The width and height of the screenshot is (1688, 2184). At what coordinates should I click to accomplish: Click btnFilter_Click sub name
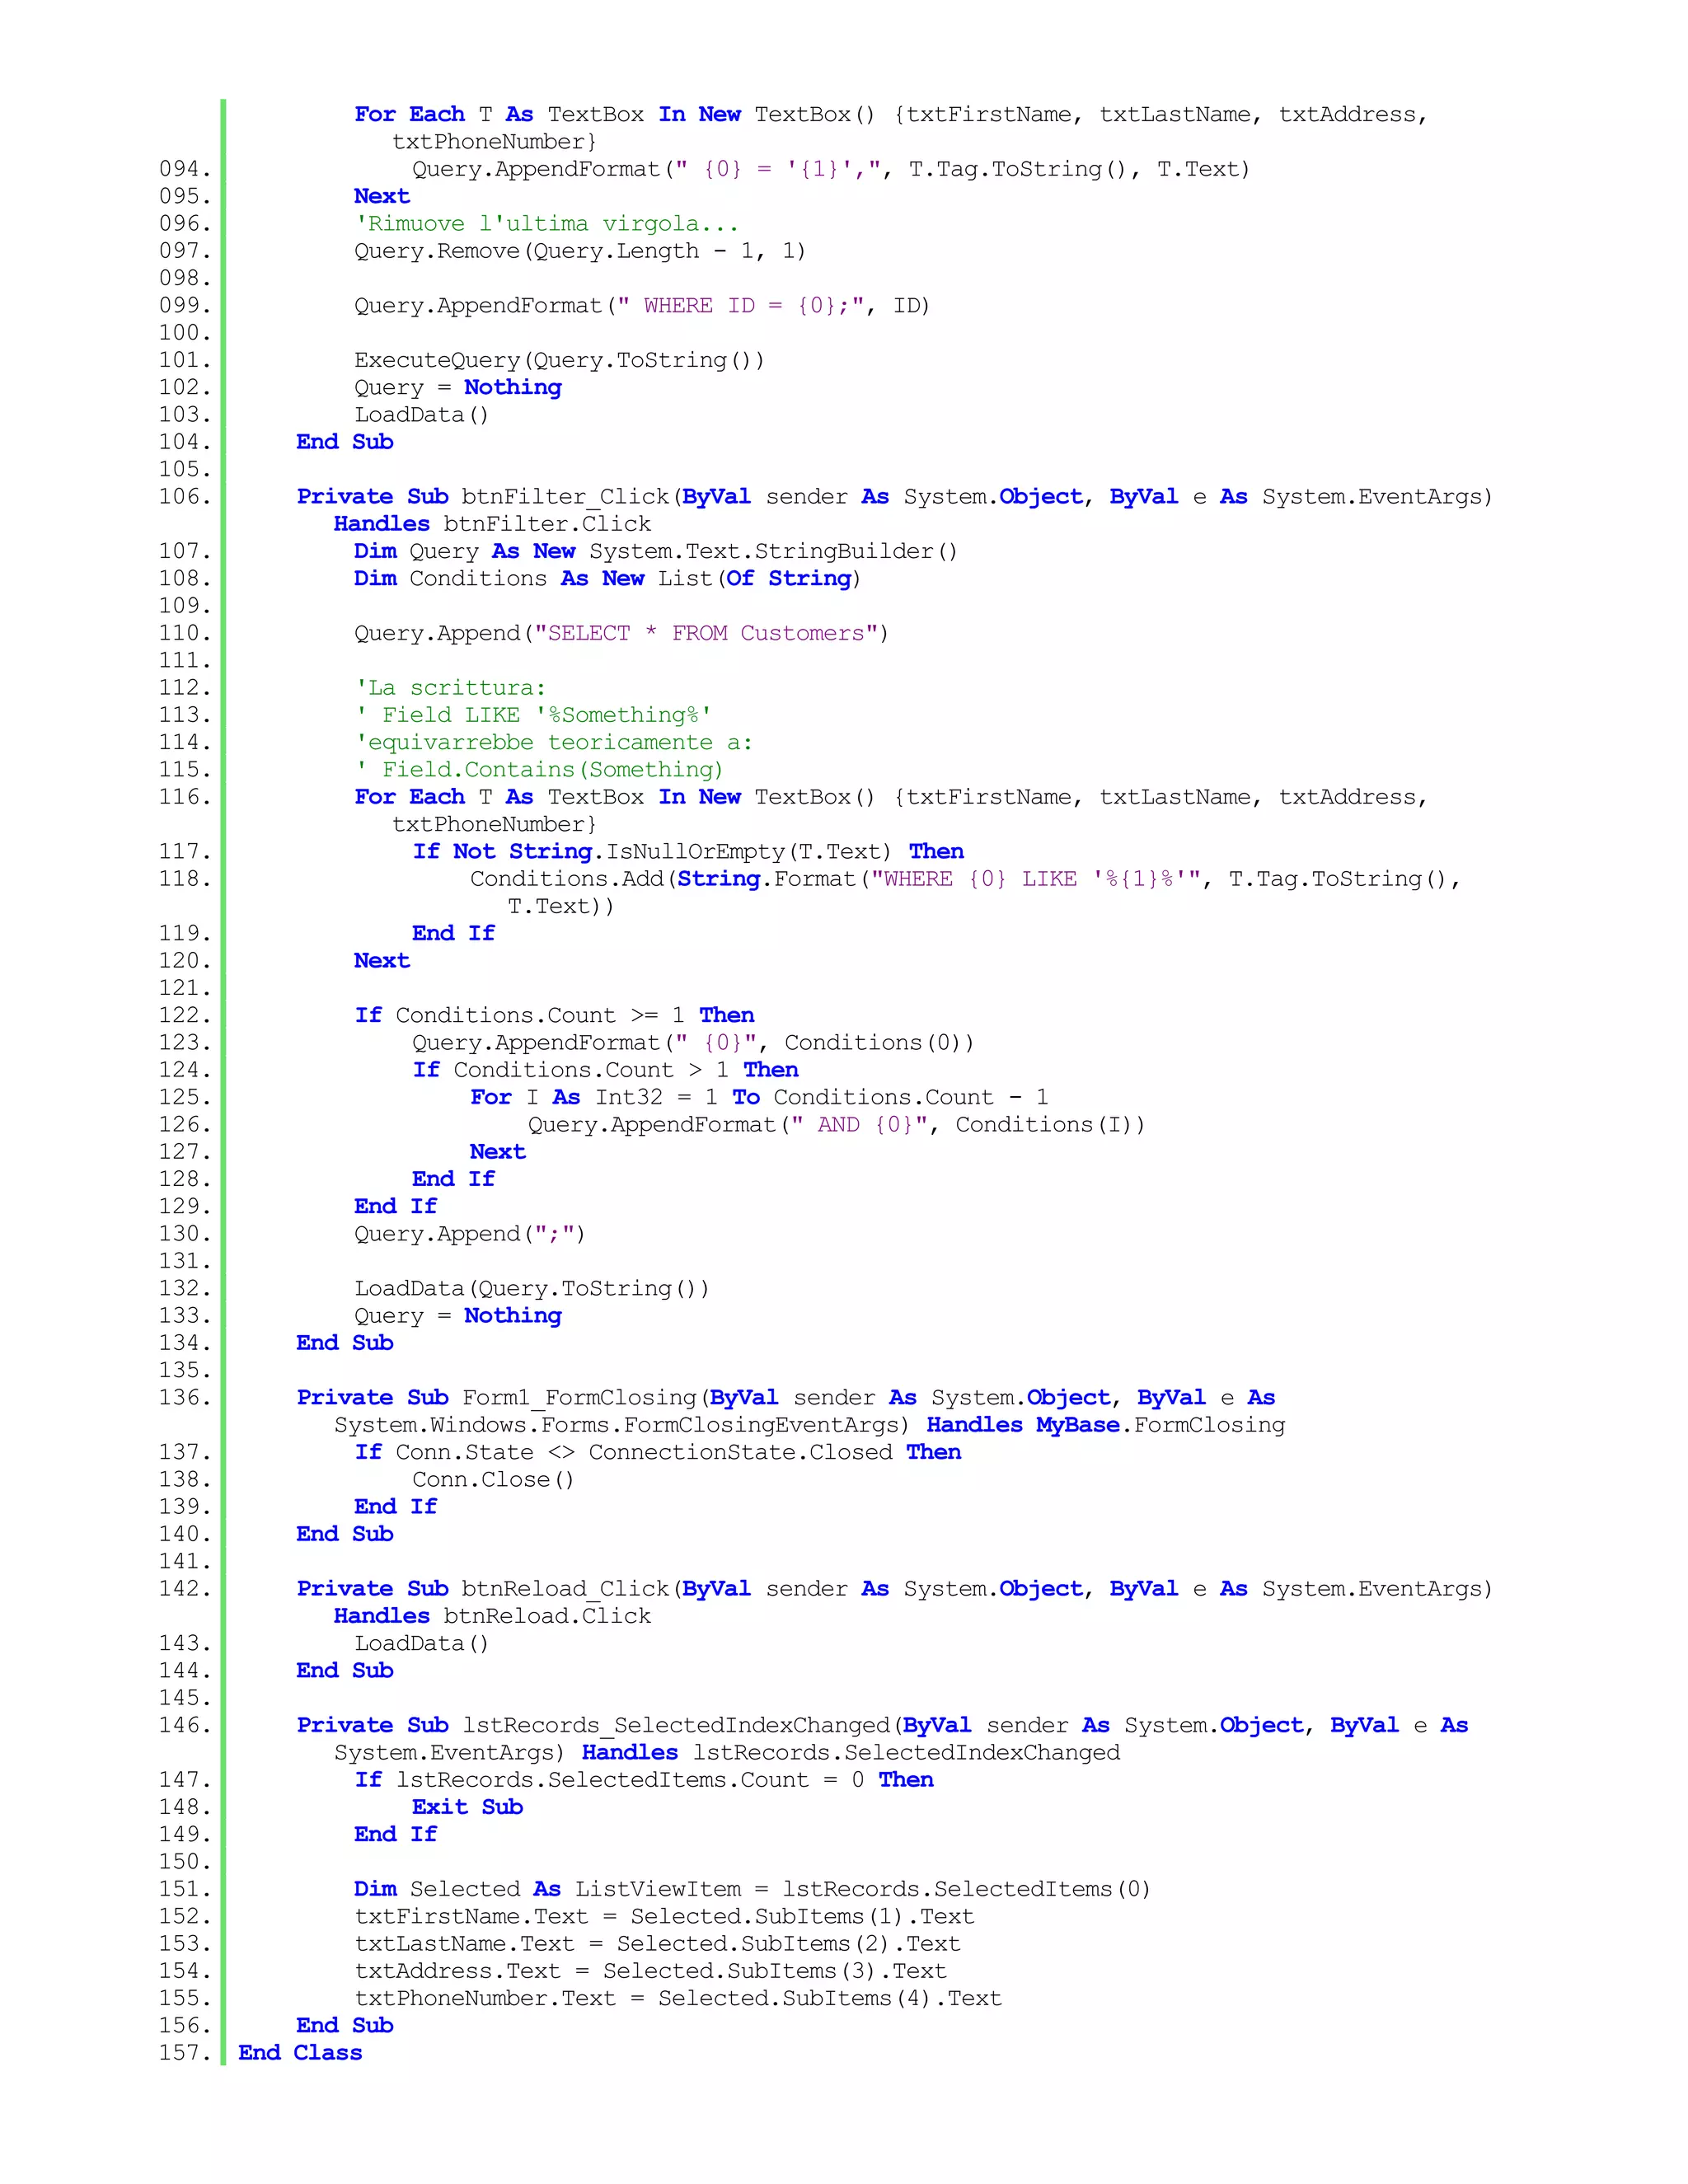565,497
